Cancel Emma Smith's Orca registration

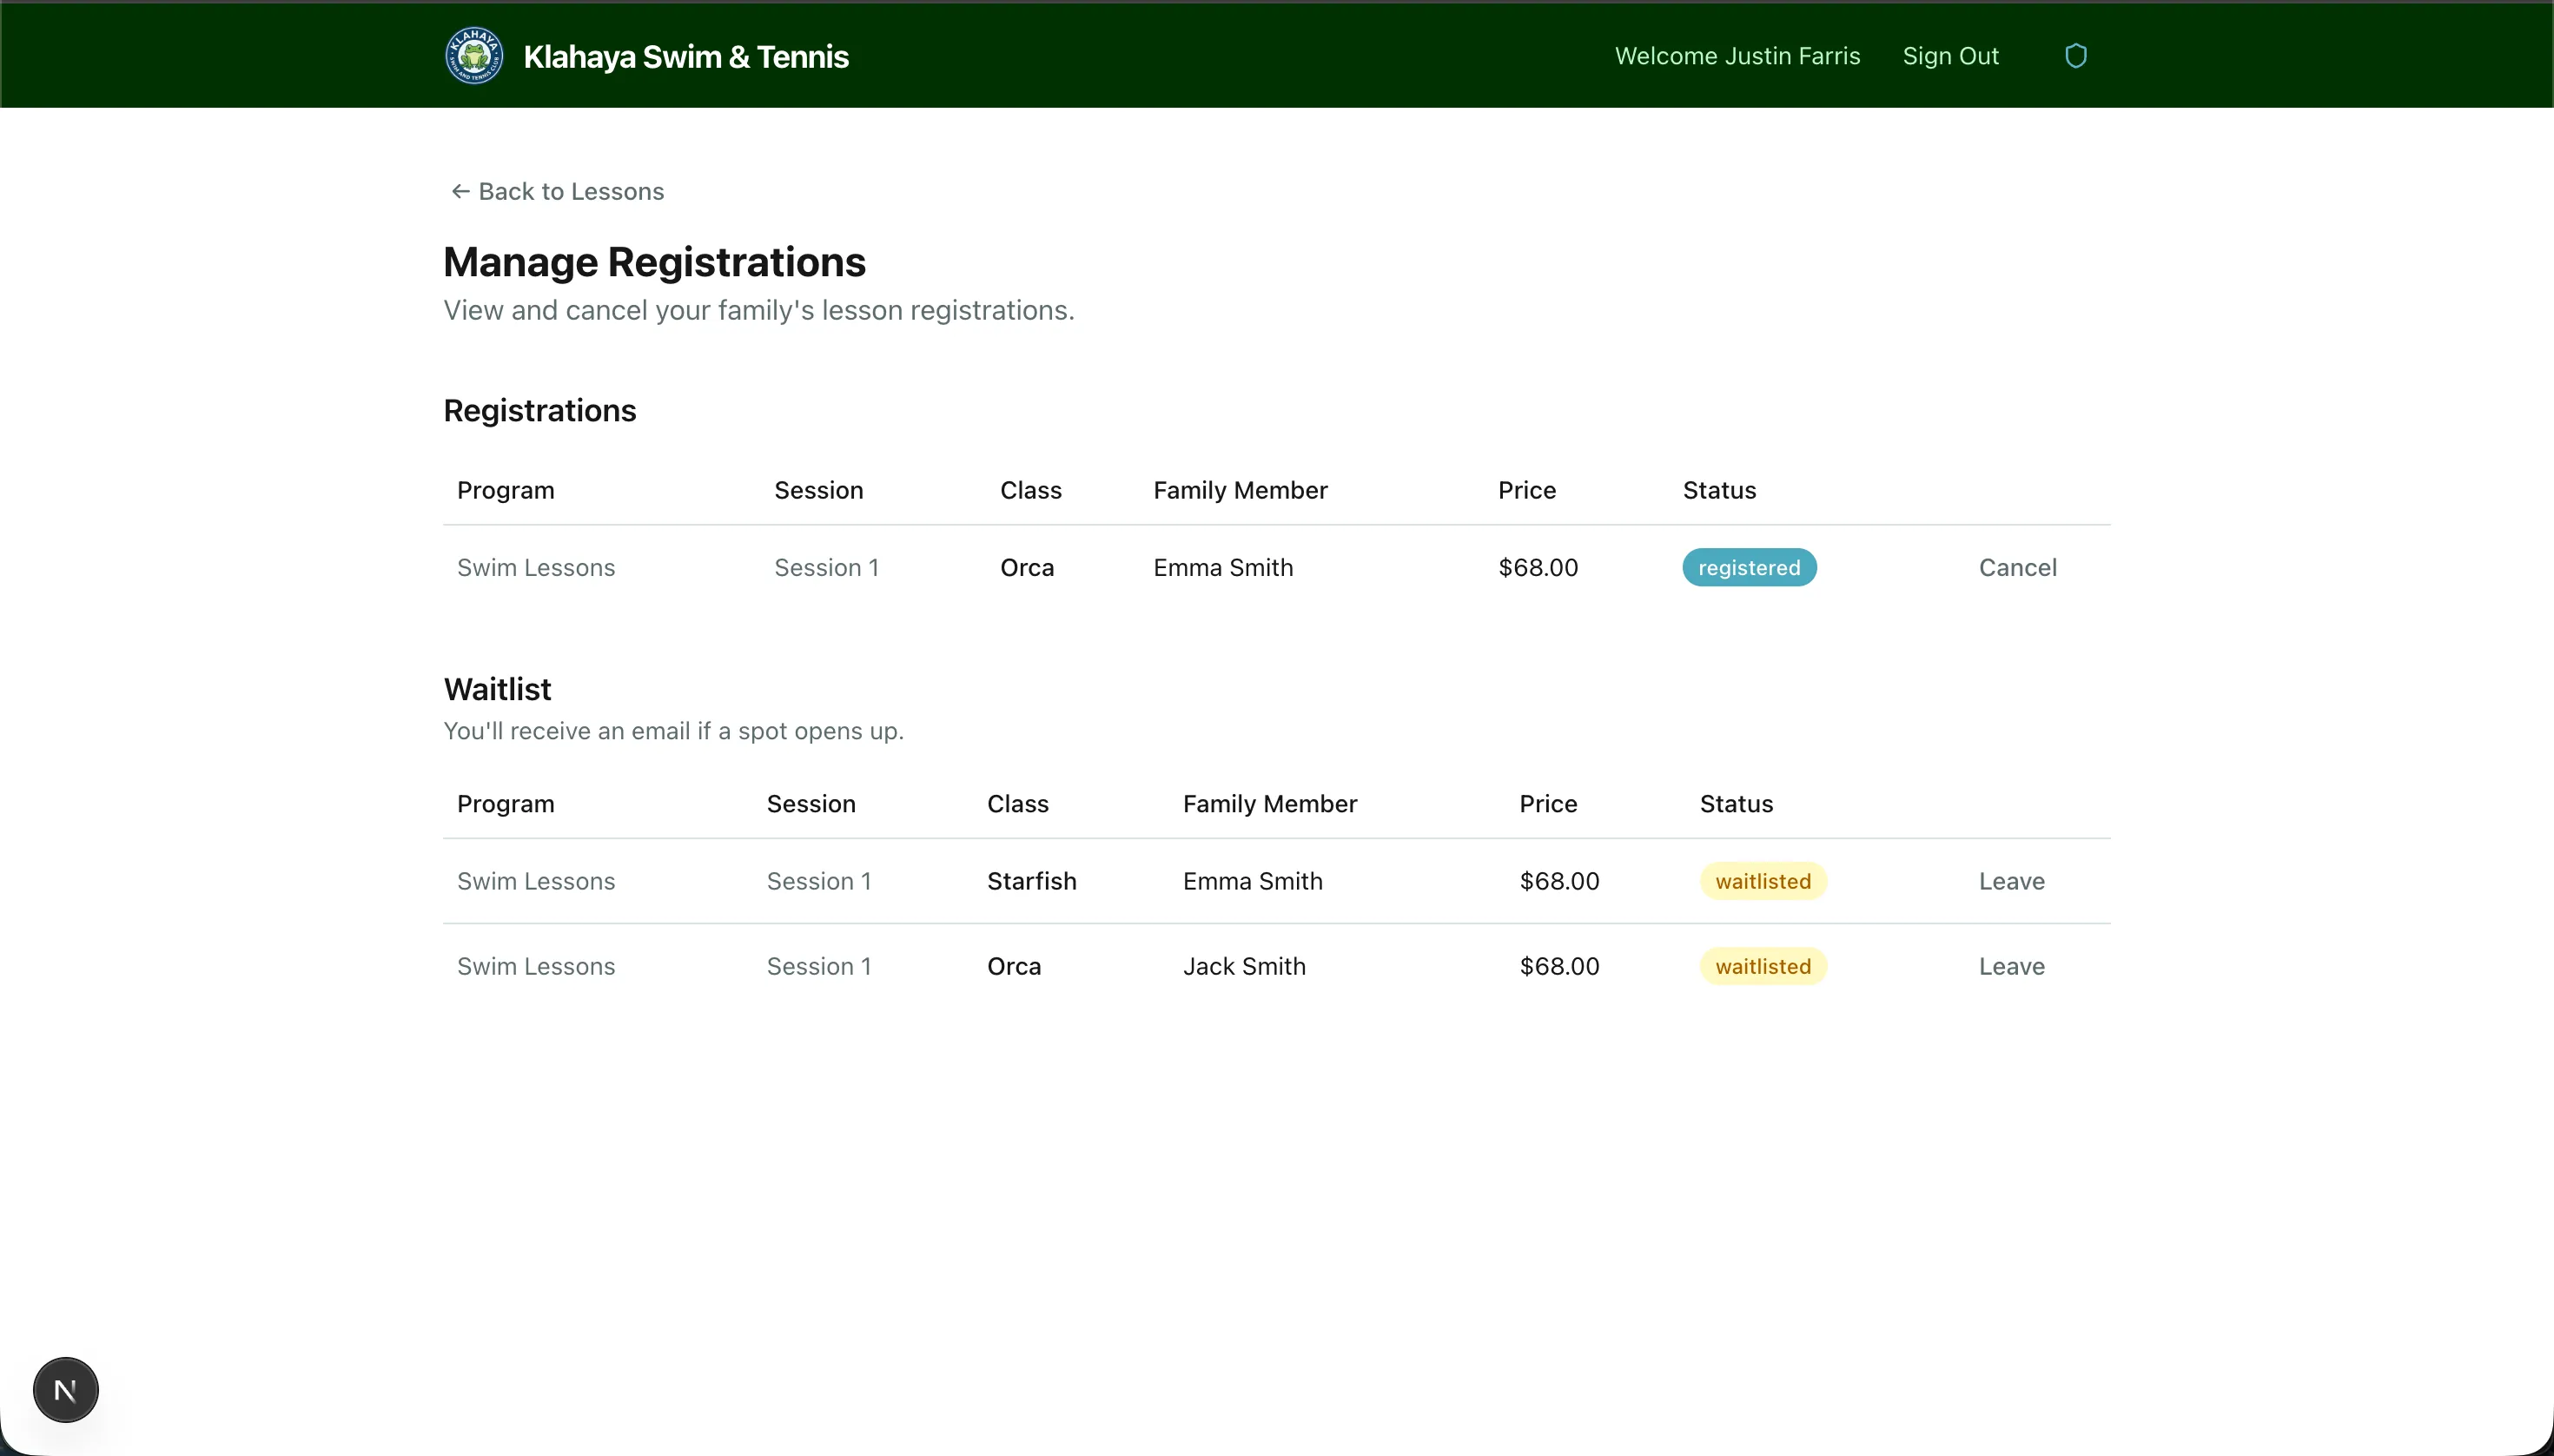[x=2016, y=567]
